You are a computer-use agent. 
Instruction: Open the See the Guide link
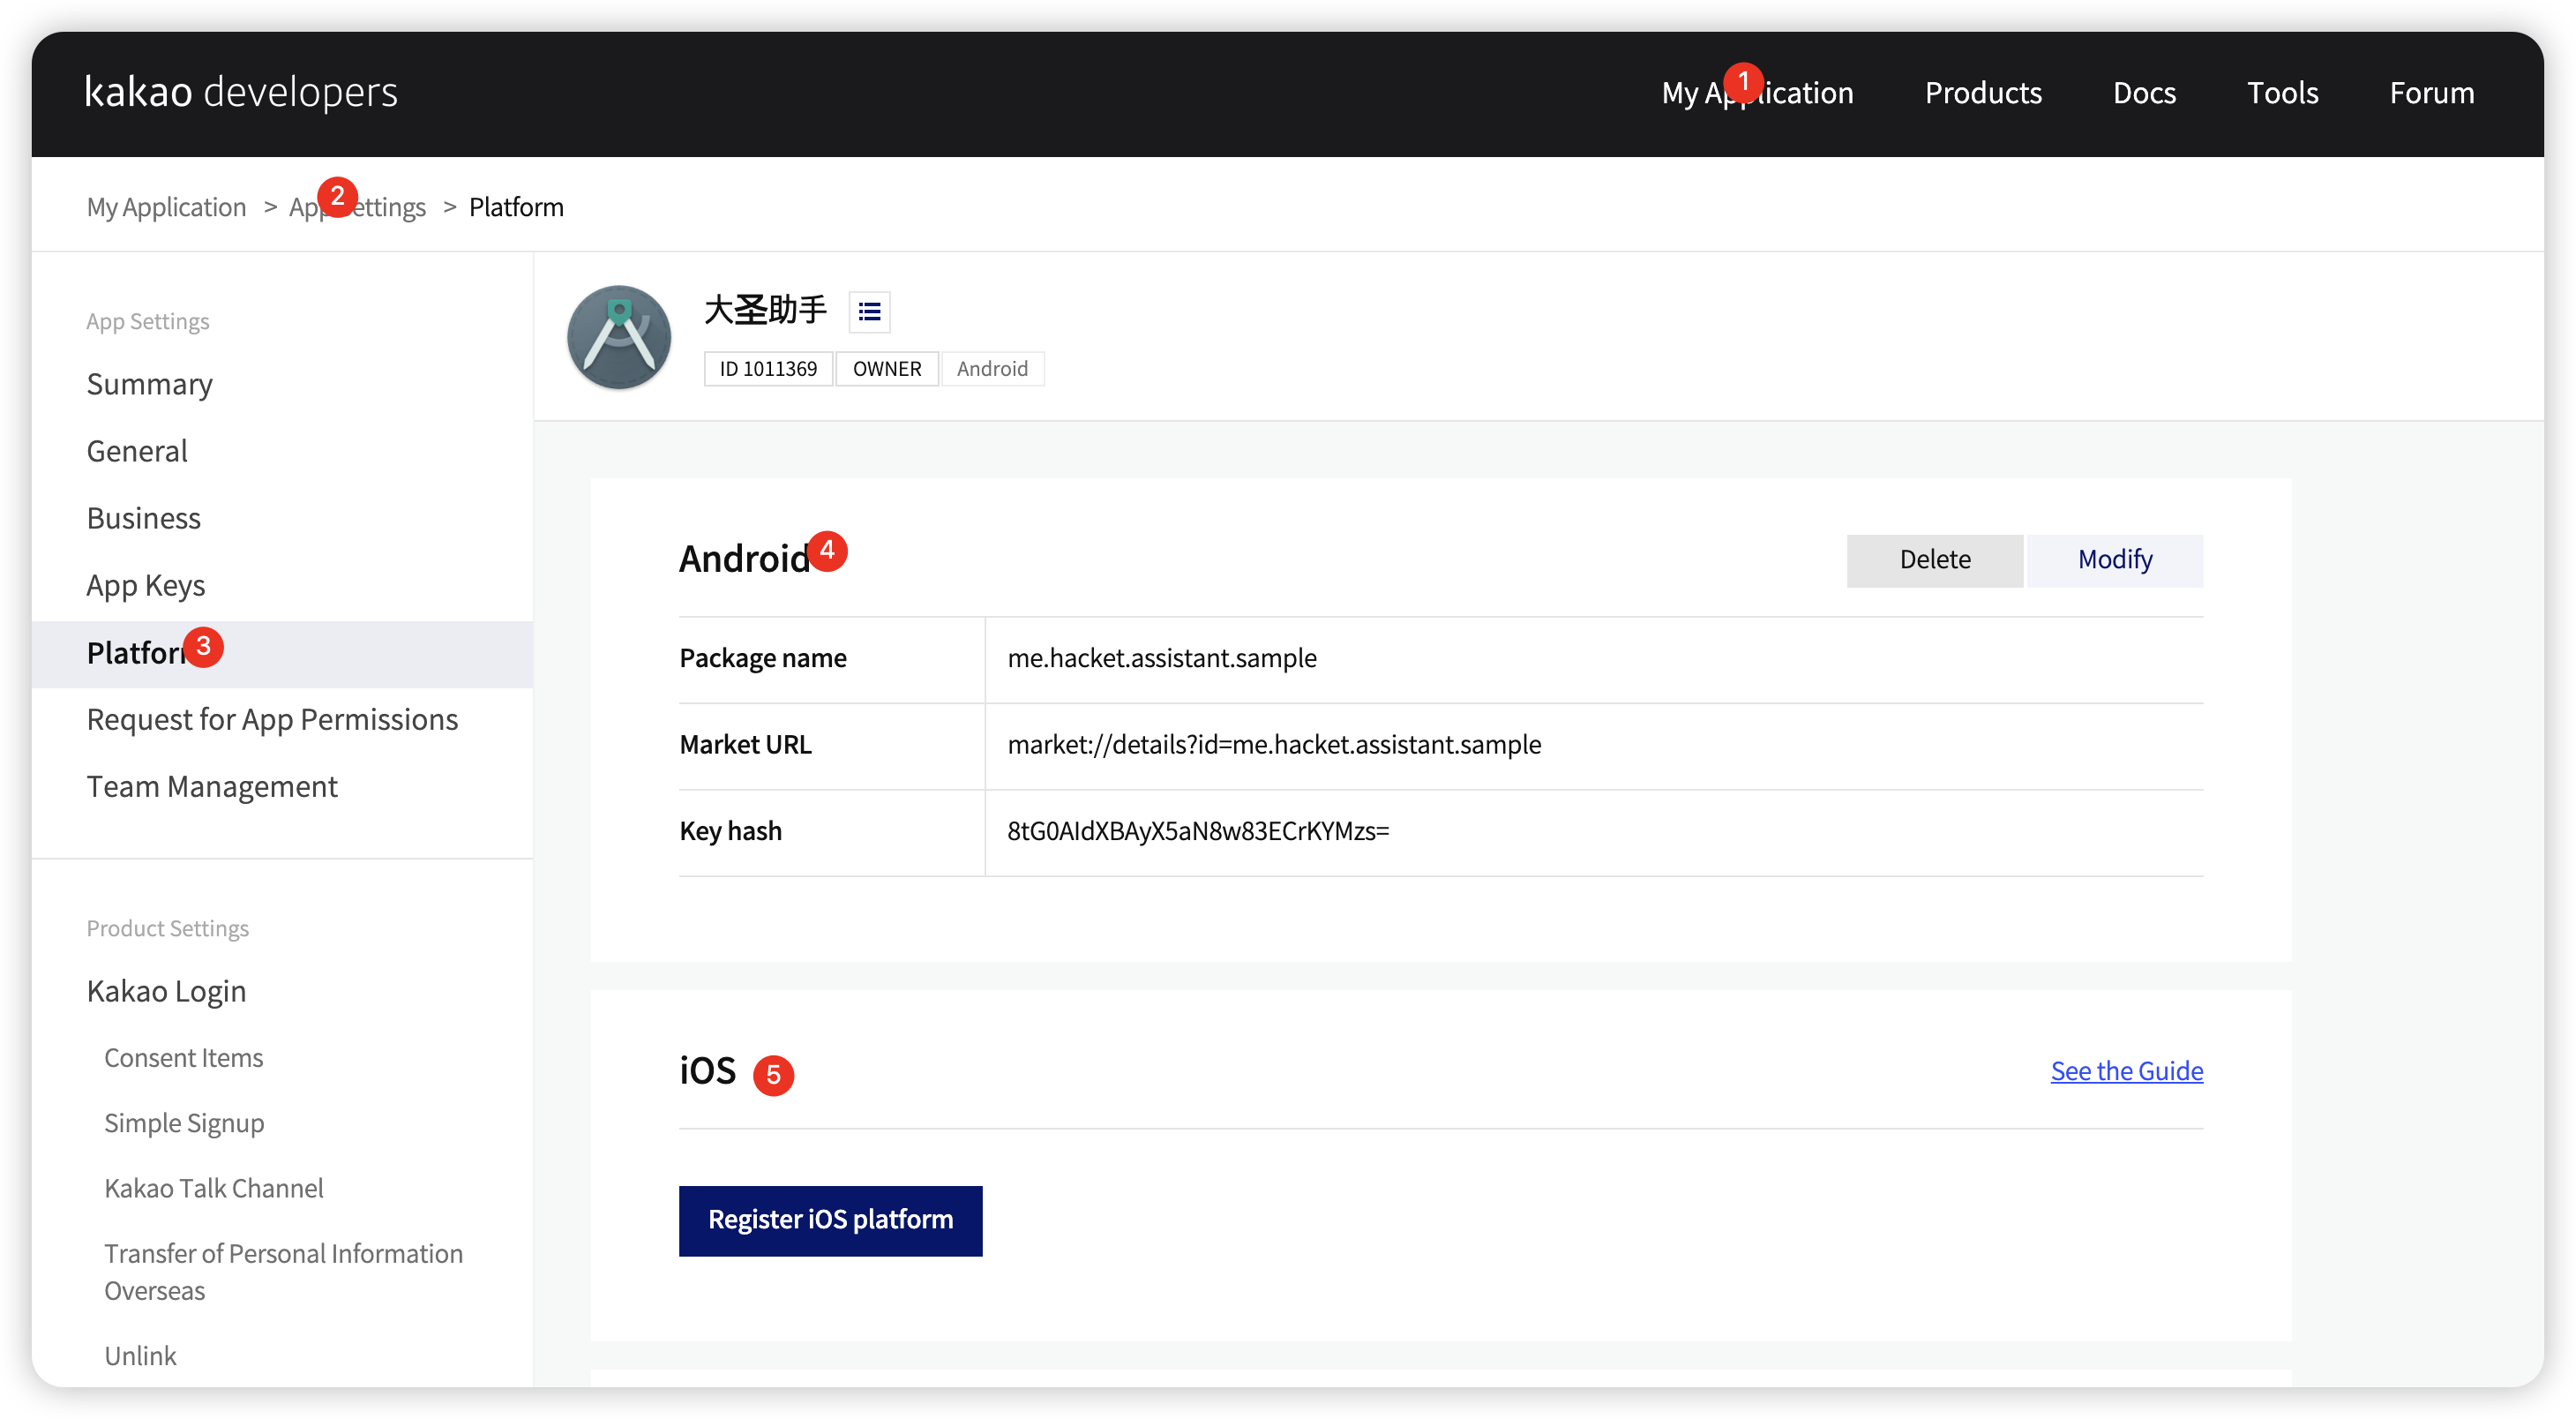(x=2126, y=1071)
